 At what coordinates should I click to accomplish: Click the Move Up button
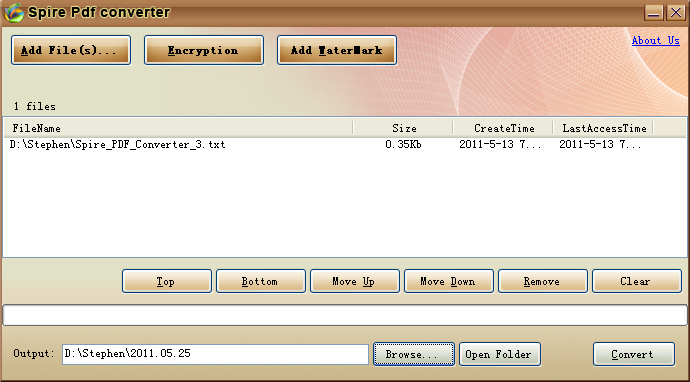coord(355,281)
